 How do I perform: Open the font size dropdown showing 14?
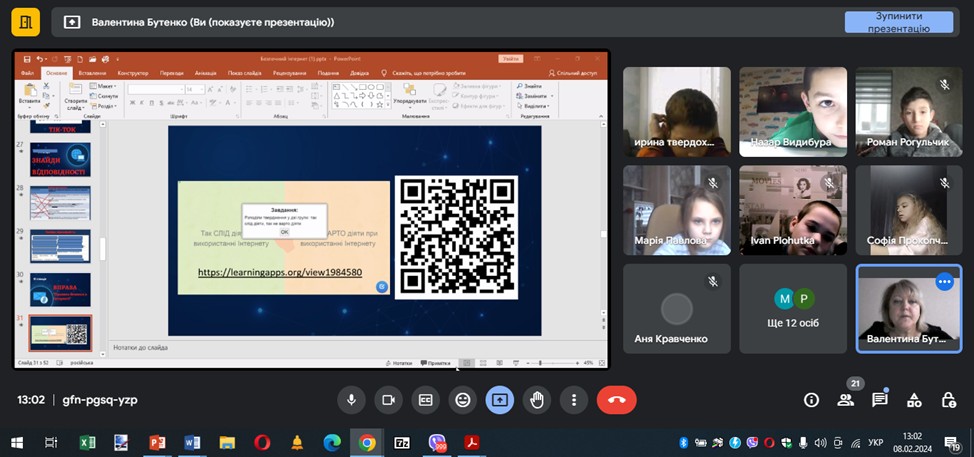pos(194,89)
